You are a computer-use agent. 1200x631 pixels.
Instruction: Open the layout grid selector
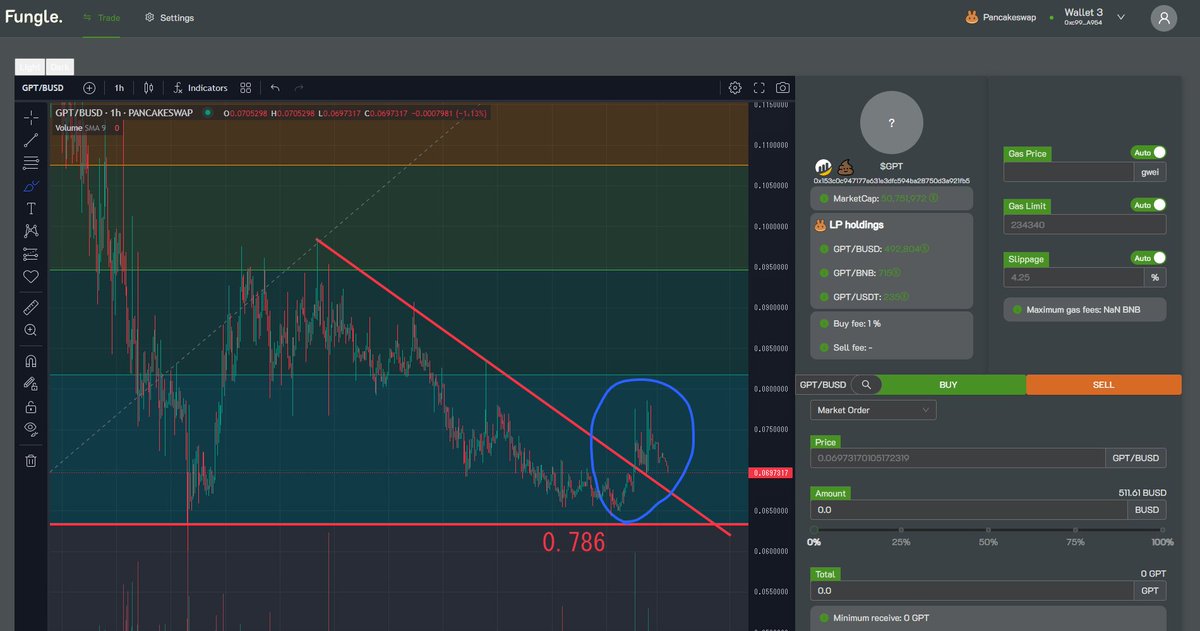pyautogui.click(x=246, y=88)
